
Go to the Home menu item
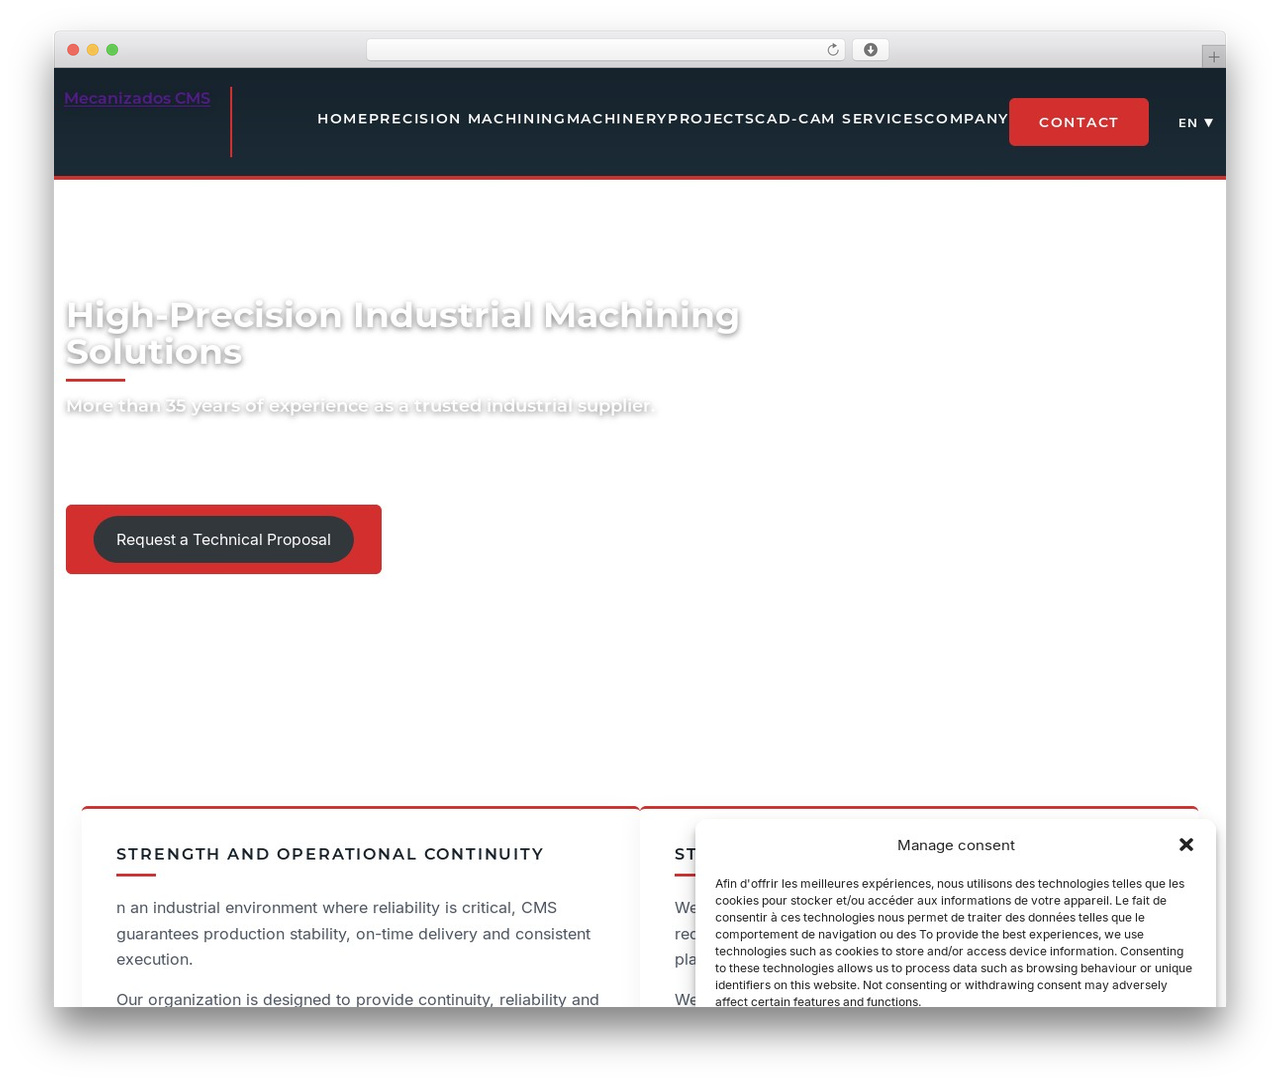coord(343,119)
